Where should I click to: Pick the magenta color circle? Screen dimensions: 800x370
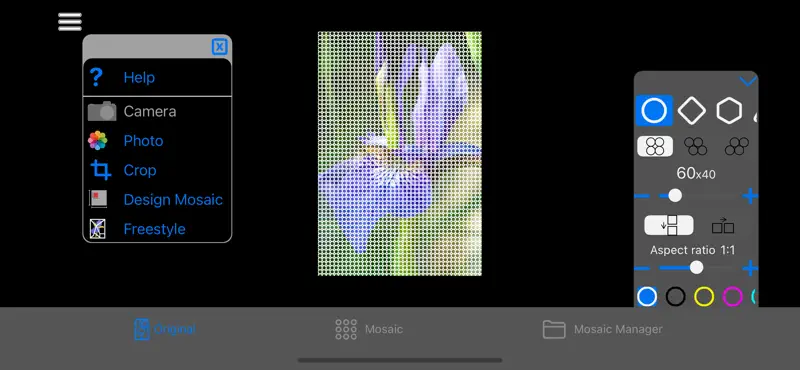pos(733,297)
